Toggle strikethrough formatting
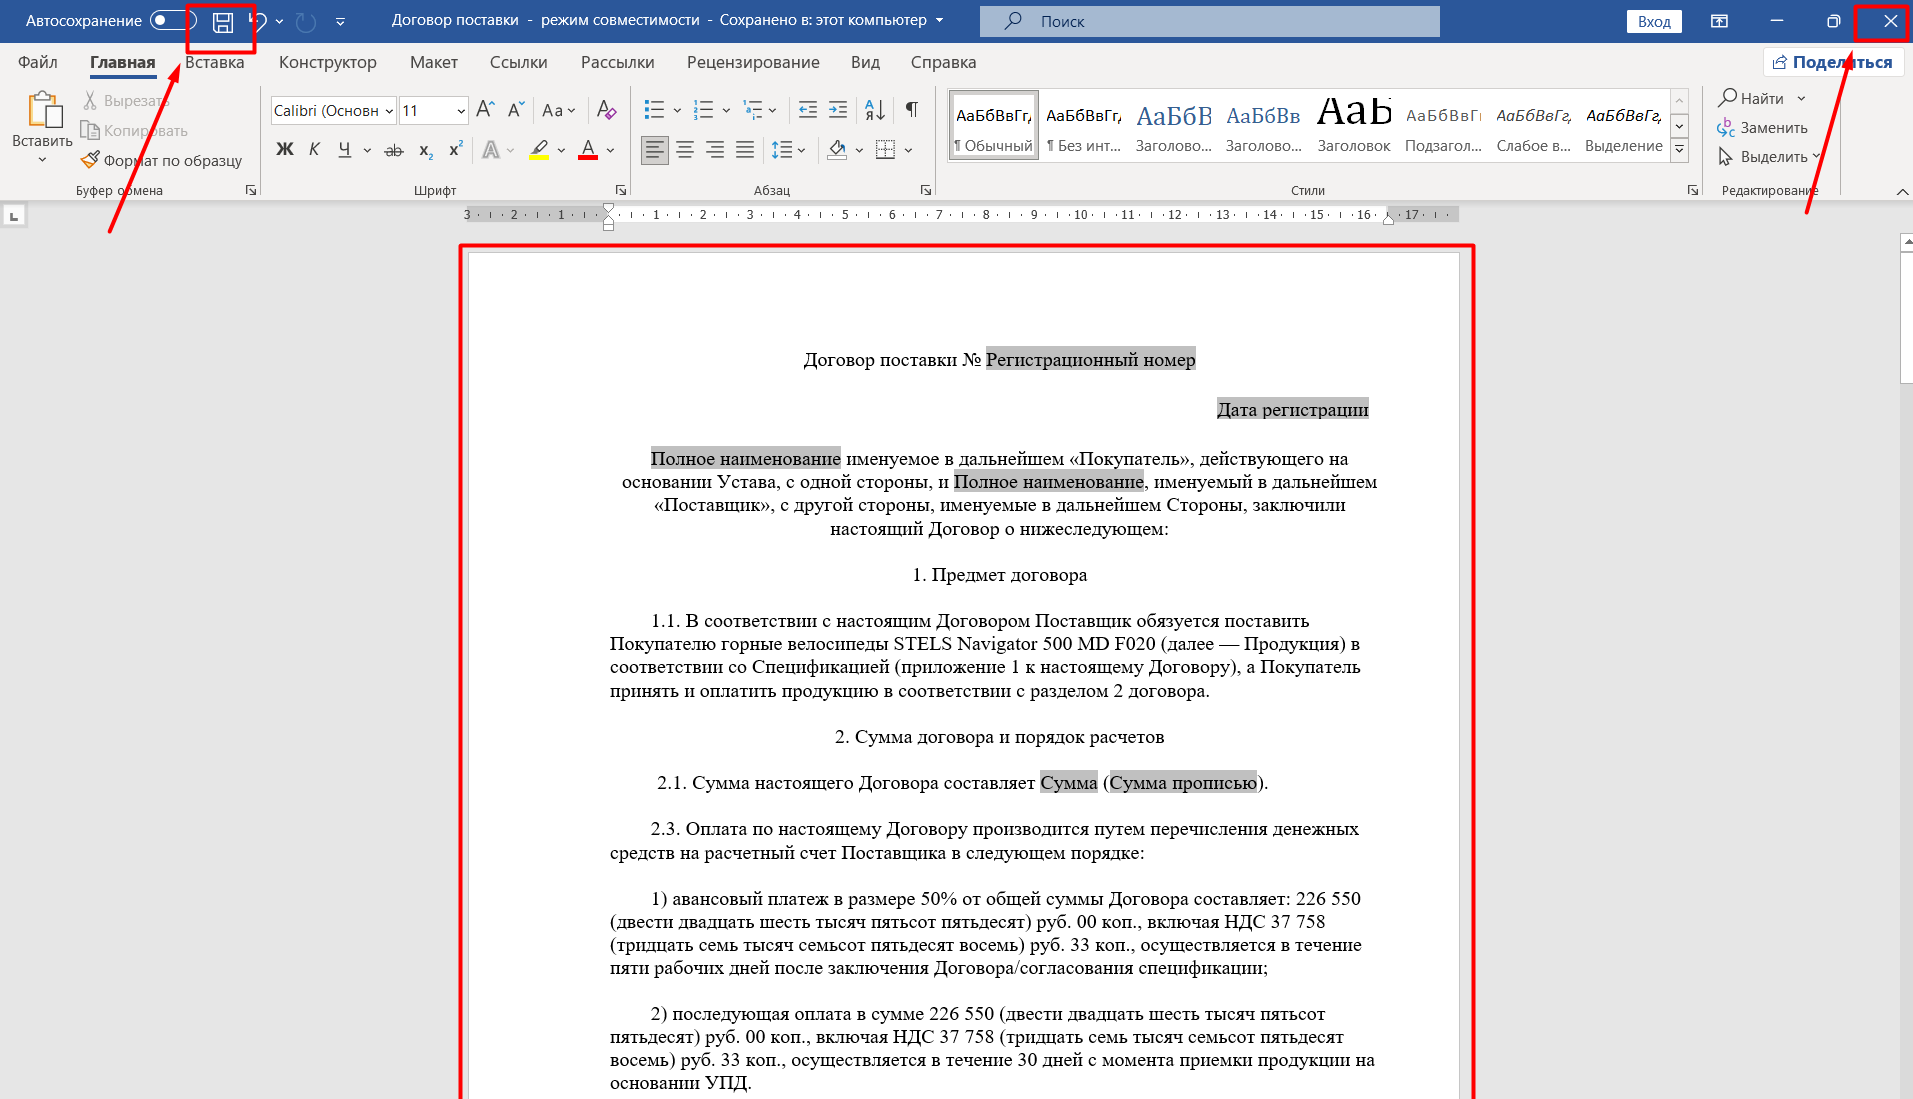This screenshot has width=1913, height=1099. pyautogui.click(x=394, y=150)
